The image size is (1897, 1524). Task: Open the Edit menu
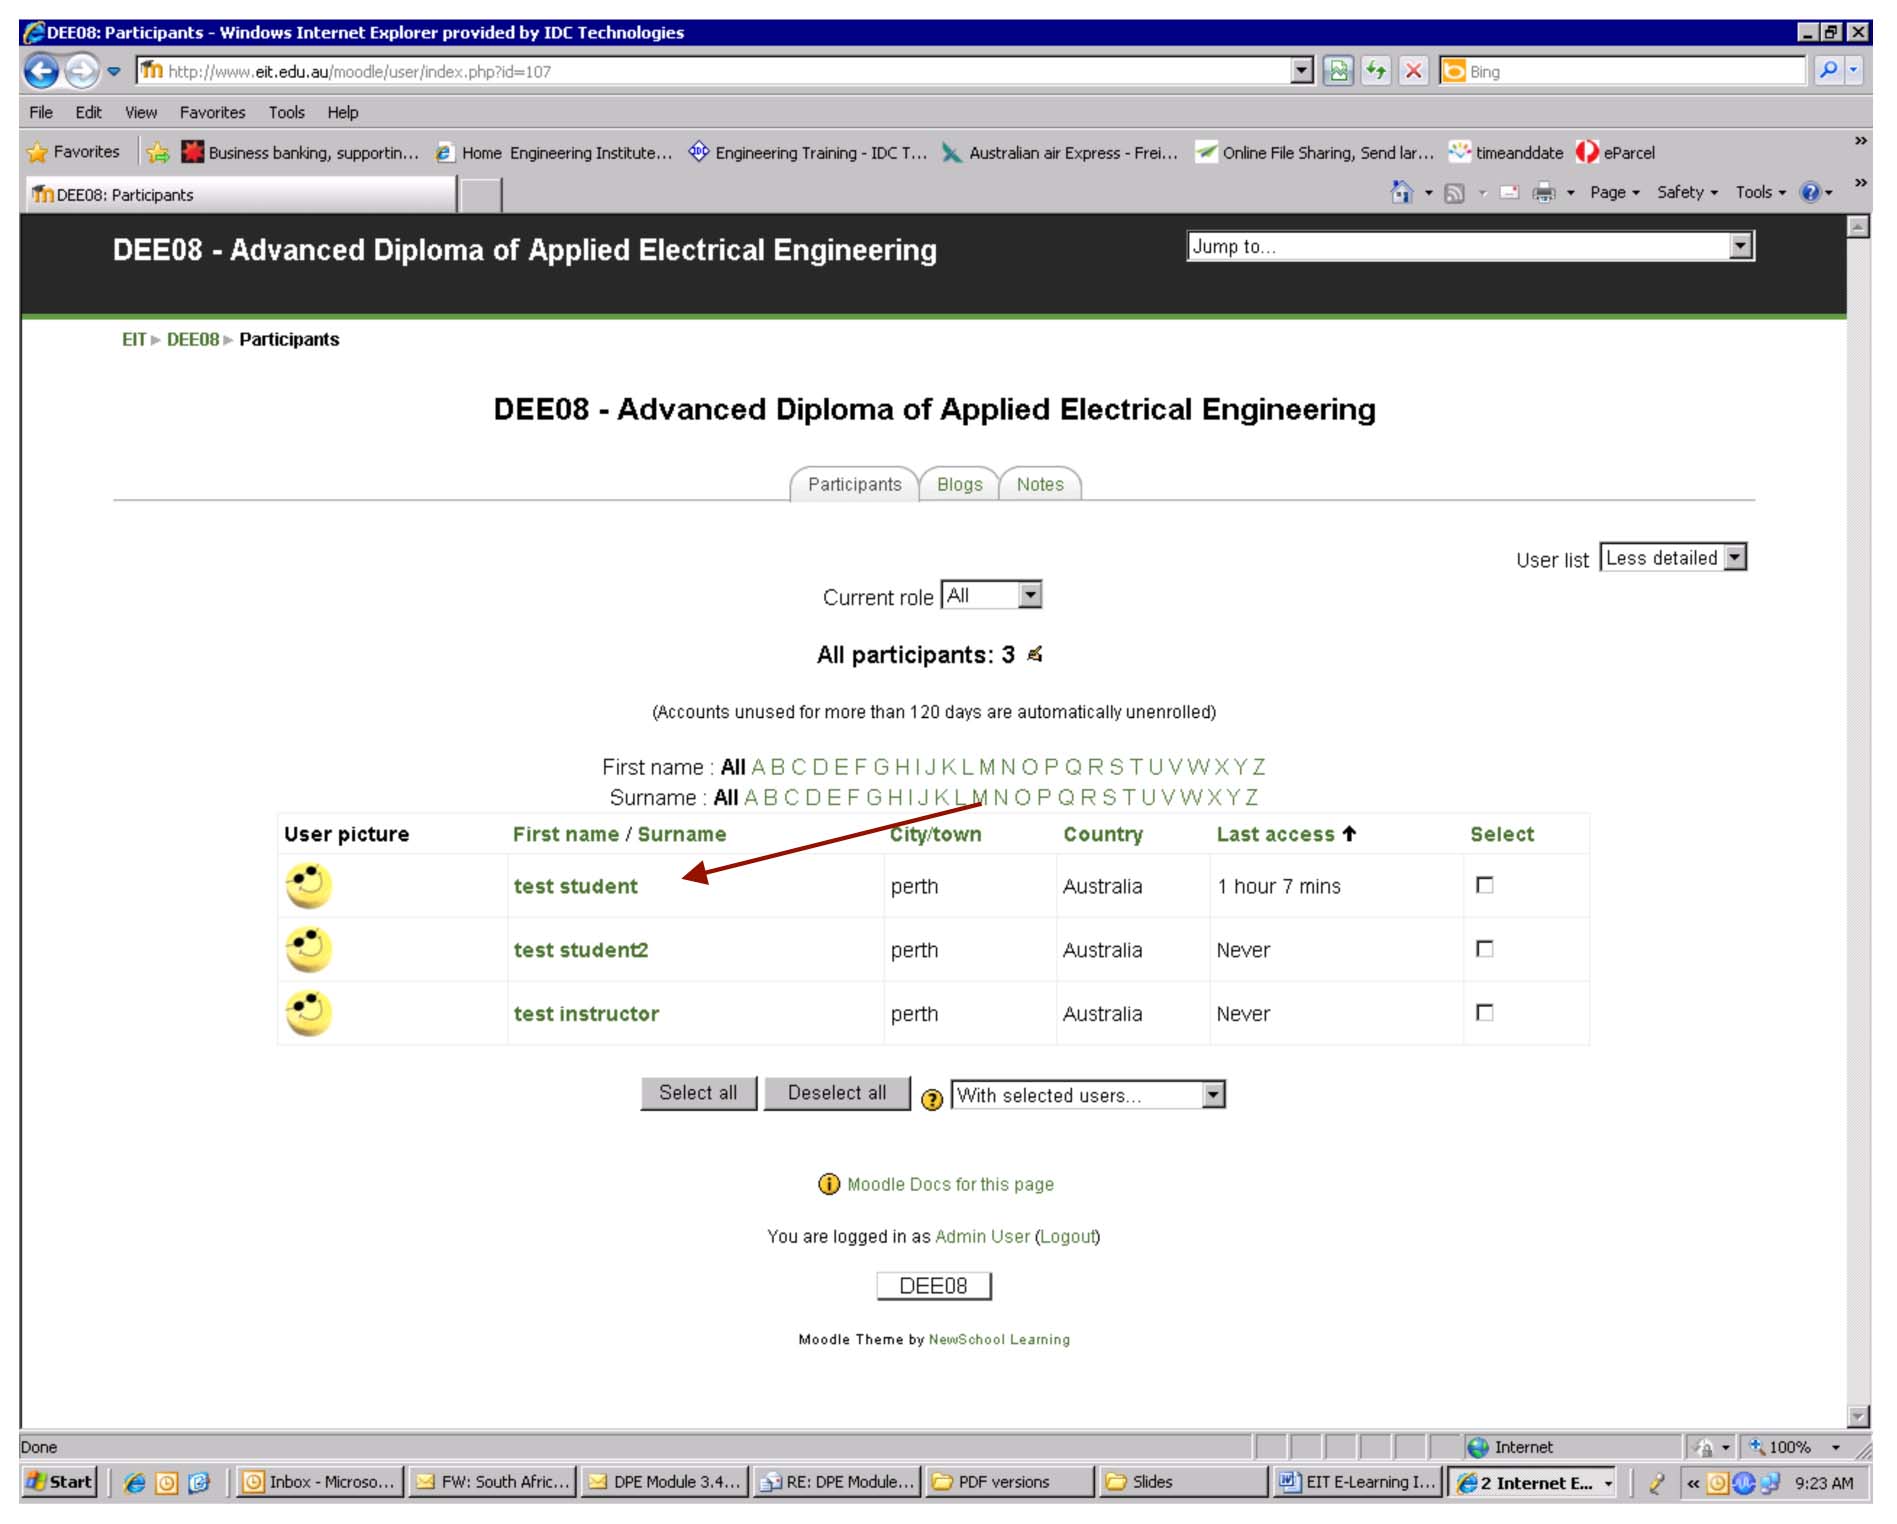pyautogui.click(x=88, y=112)
